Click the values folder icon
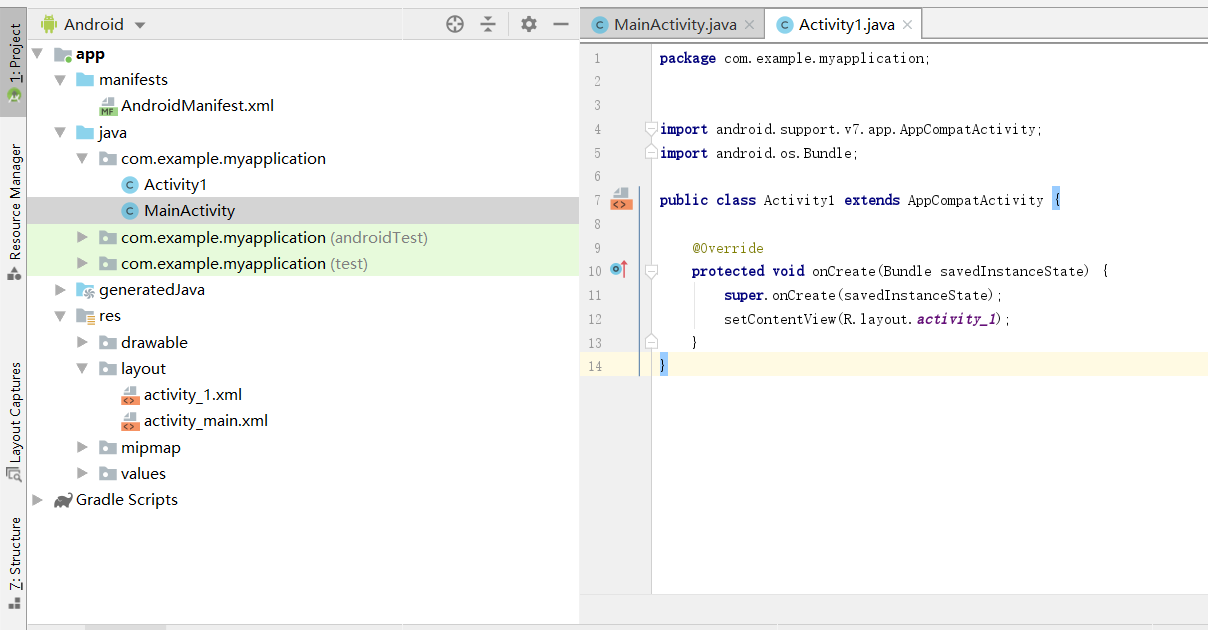This screenshot has width=1208, height=630. click(x=108, y=473)
